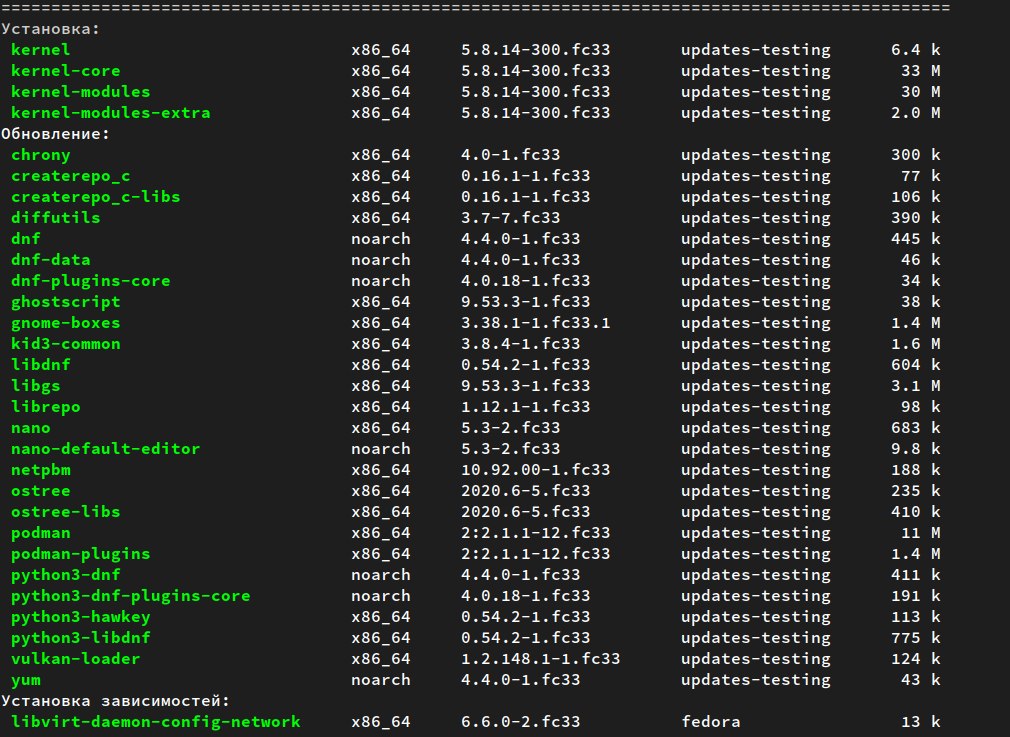The image size is (1010, 737).
Task: Click the kernel-core package name
Action: coord(66,71)
